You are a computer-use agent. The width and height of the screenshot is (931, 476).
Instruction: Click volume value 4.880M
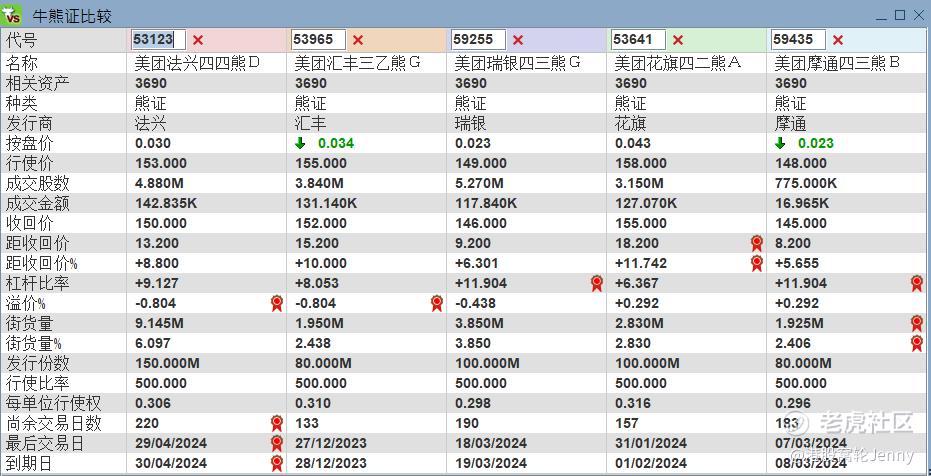[159, 183]
